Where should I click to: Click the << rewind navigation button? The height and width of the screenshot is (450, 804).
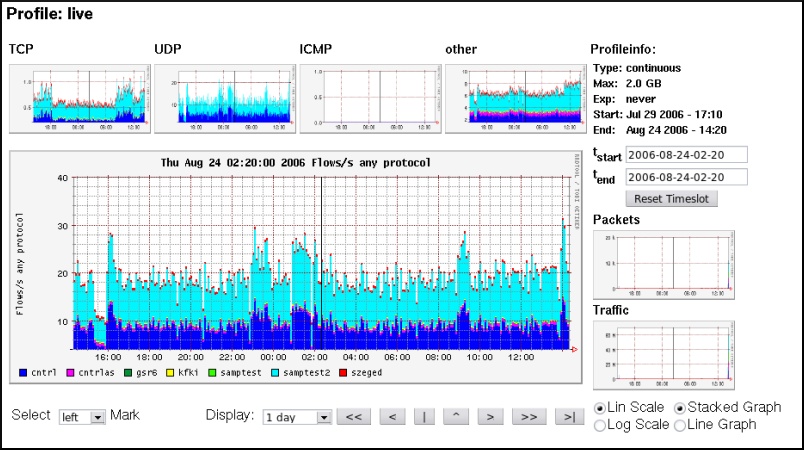354,417
